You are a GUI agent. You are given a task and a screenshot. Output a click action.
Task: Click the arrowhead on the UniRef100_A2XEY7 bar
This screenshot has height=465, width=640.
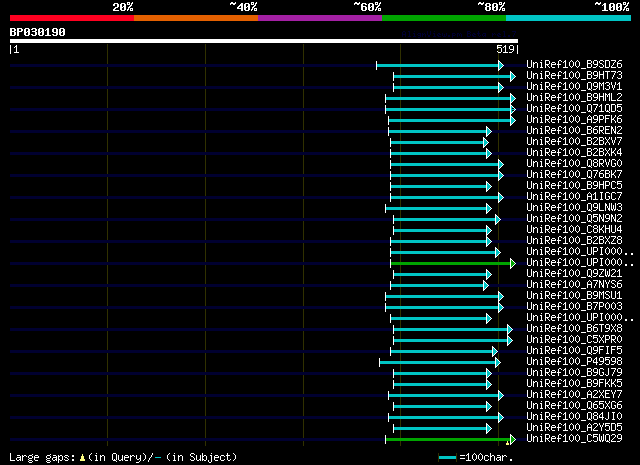501,396
